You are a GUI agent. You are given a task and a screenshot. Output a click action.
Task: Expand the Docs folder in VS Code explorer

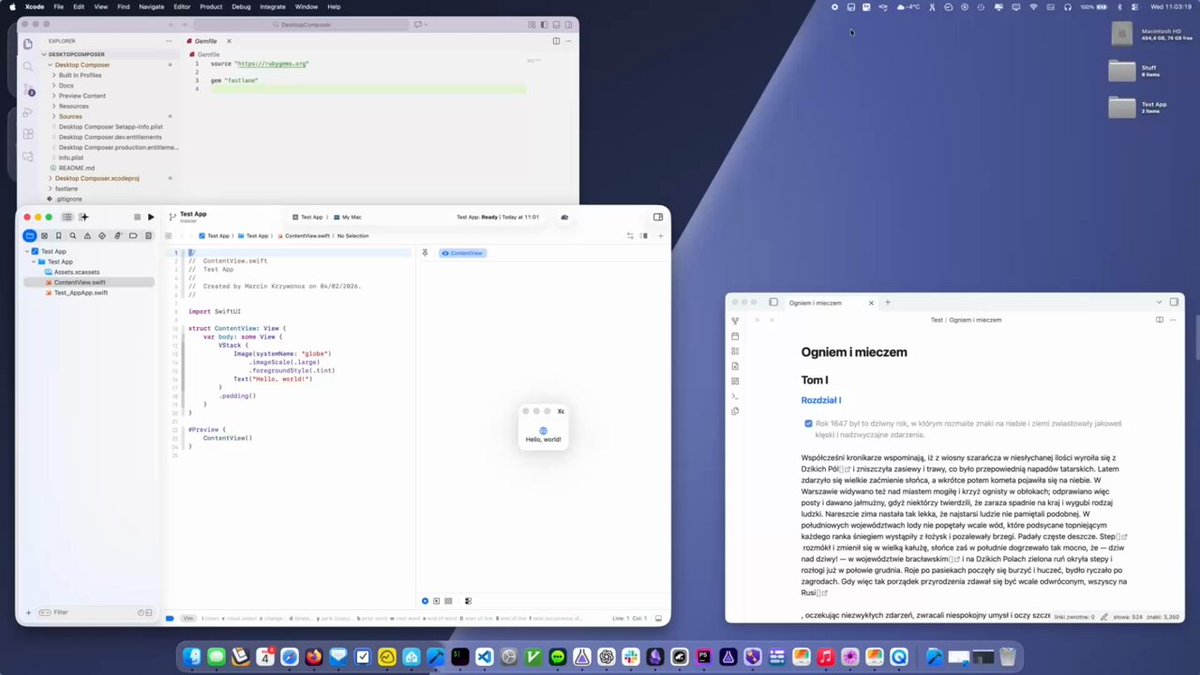tap(66, 86)
